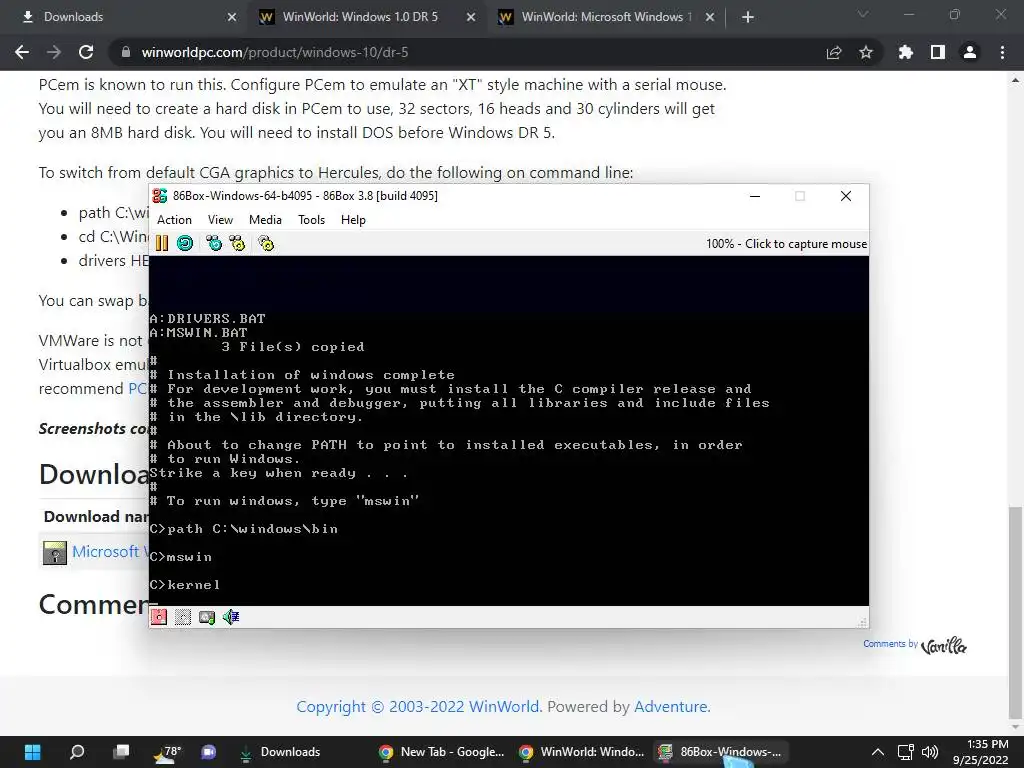Click the last gear icon in 86Box toolbar
The width and height of the screenshot is (1024, 768).
click(266, 244)
